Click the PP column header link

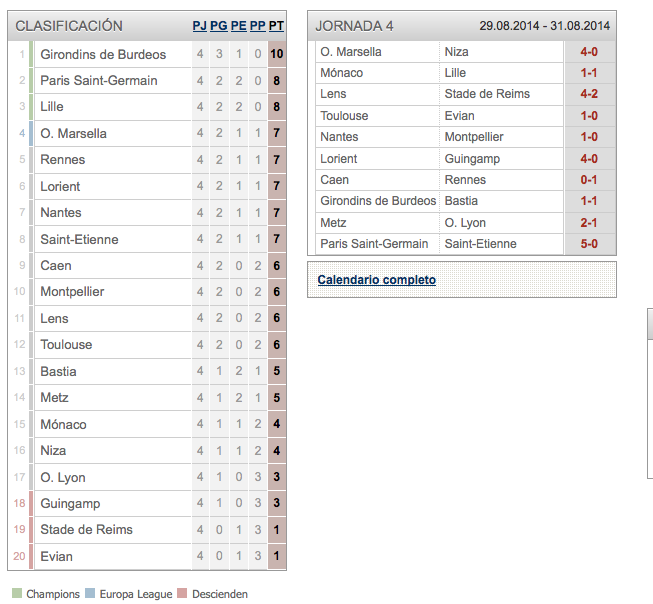(258, 26)
